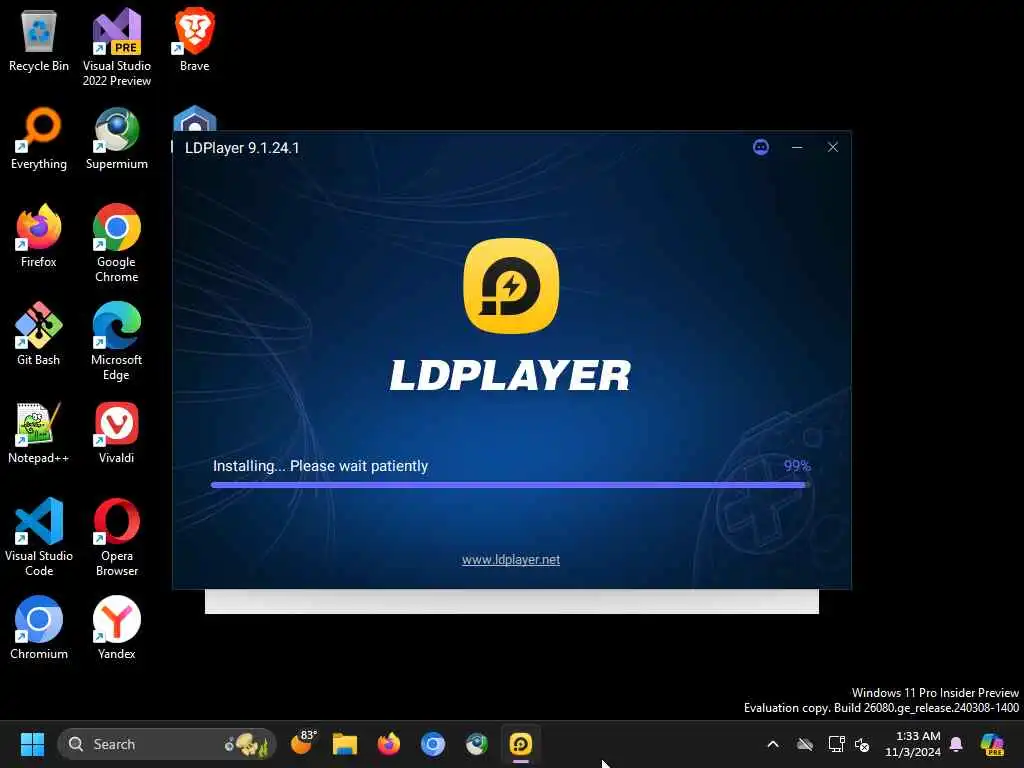The height and width of the screenshot is (768, 1024).
Task: Expand the hidden system tray icons chevron
Action: (x=773, y=744)
